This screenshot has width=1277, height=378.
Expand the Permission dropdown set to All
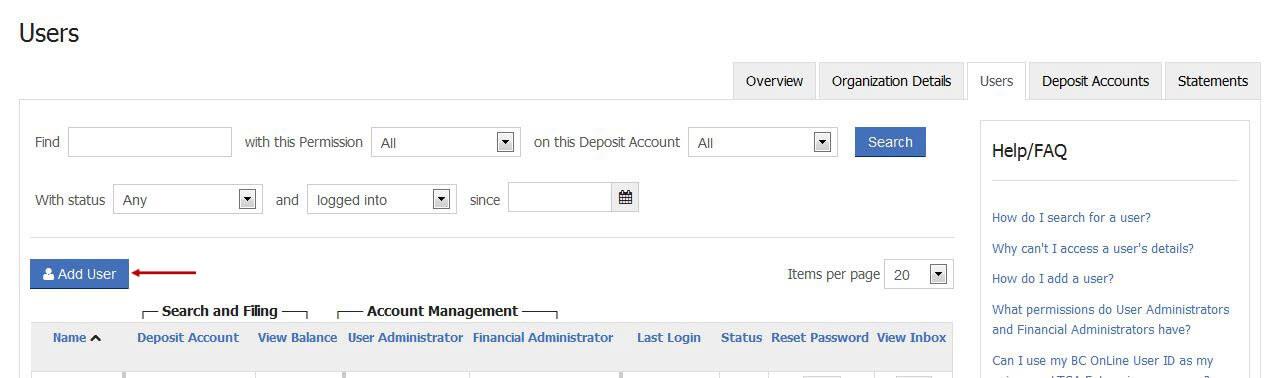pyautogui.click(x=446, y=142)
